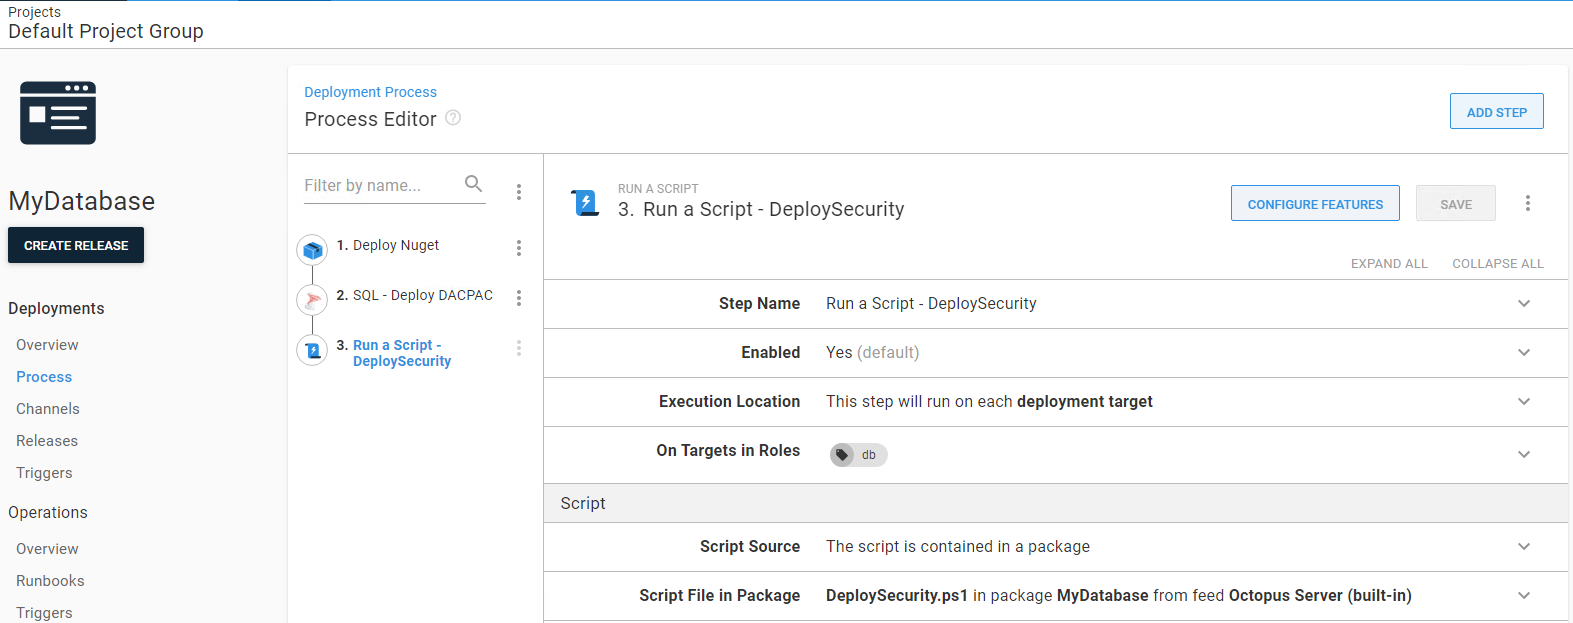Open the step editor overflow menu beside Save
The image size is (1573, 623).
click(x=1527, y=203)
